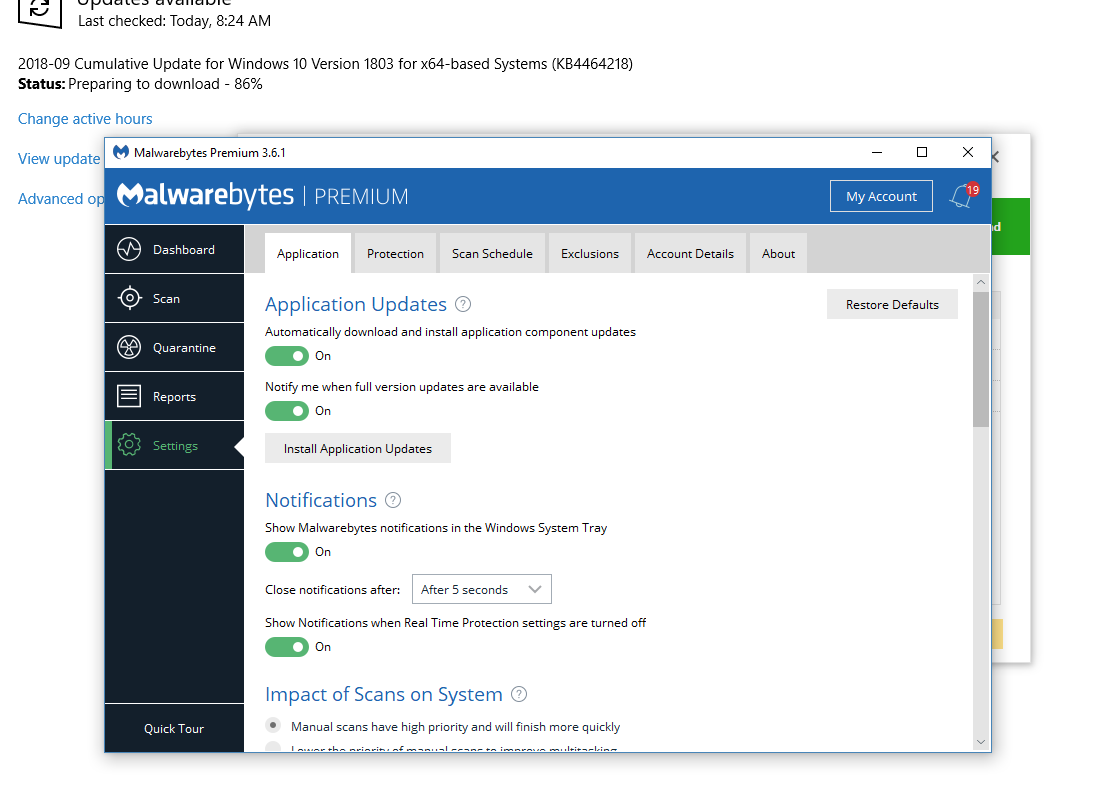This screenshot has height=802, width=1096.
Task: Switch to the Protection tab
Action: point(395,253)
